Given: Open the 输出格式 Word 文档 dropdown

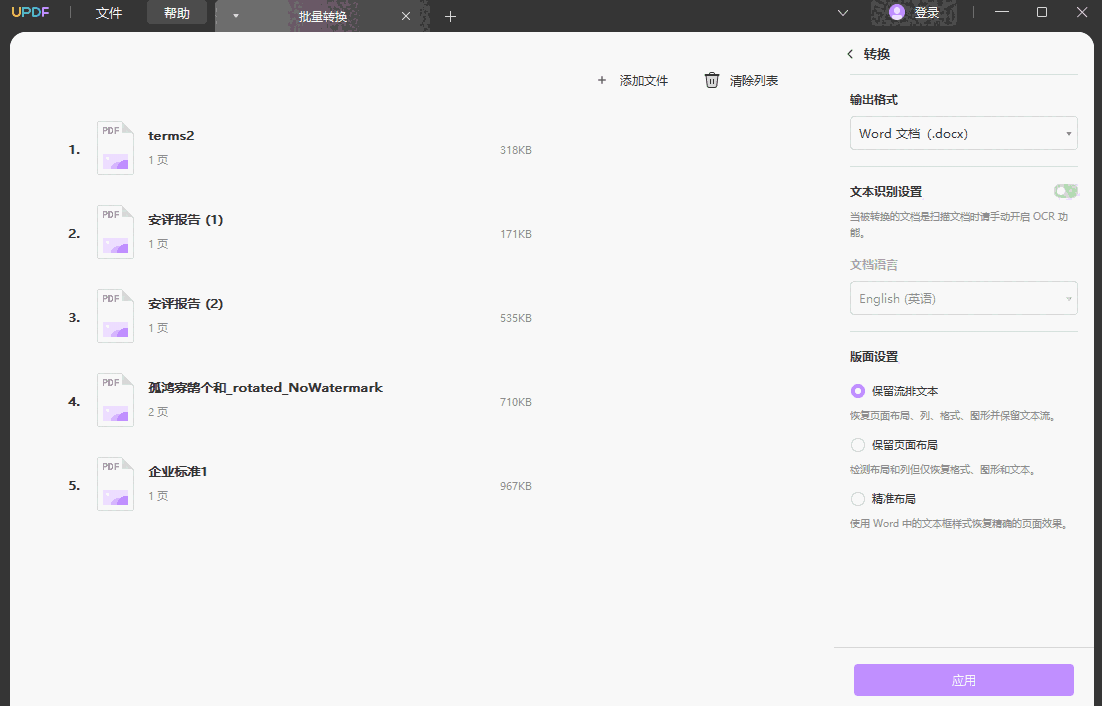Looking at the screenshot, I should 963,132.
